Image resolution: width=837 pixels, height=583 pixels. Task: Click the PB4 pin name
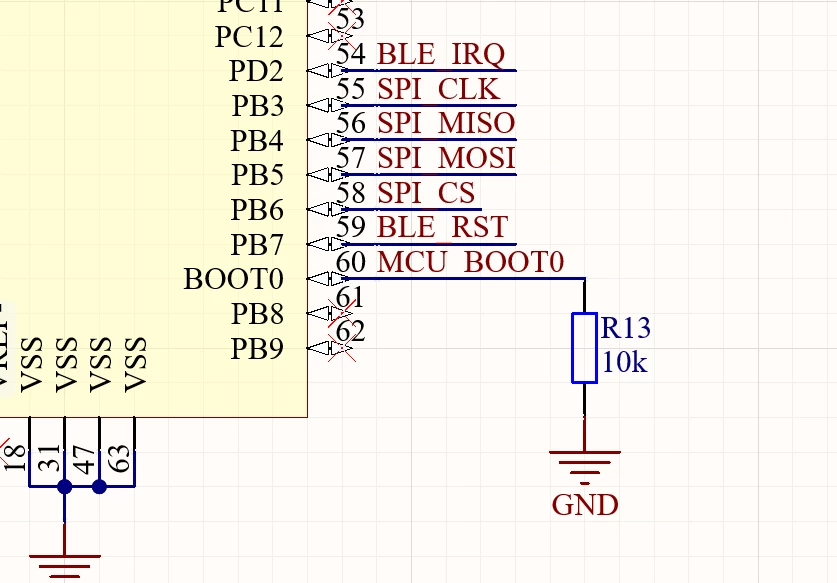tap(257, 141)
